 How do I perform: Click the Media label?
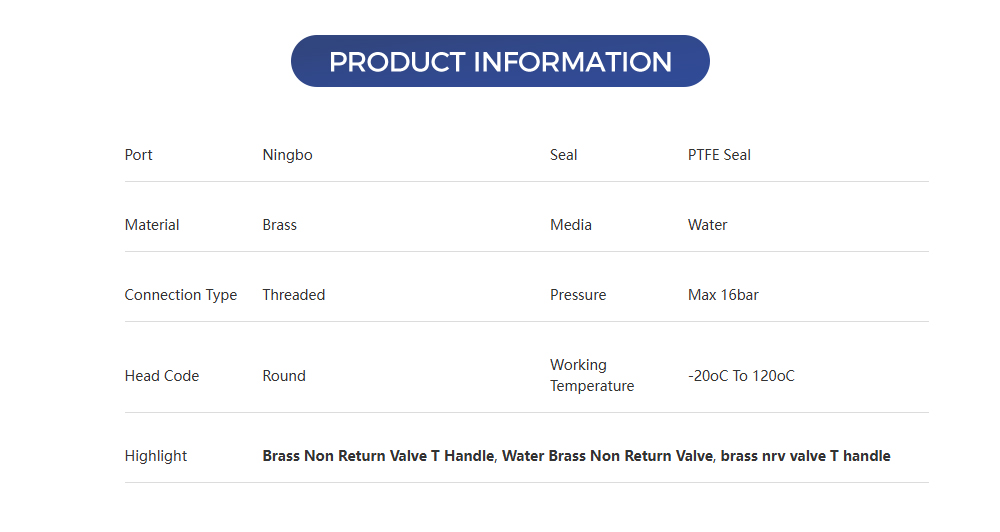click(571, 225)
